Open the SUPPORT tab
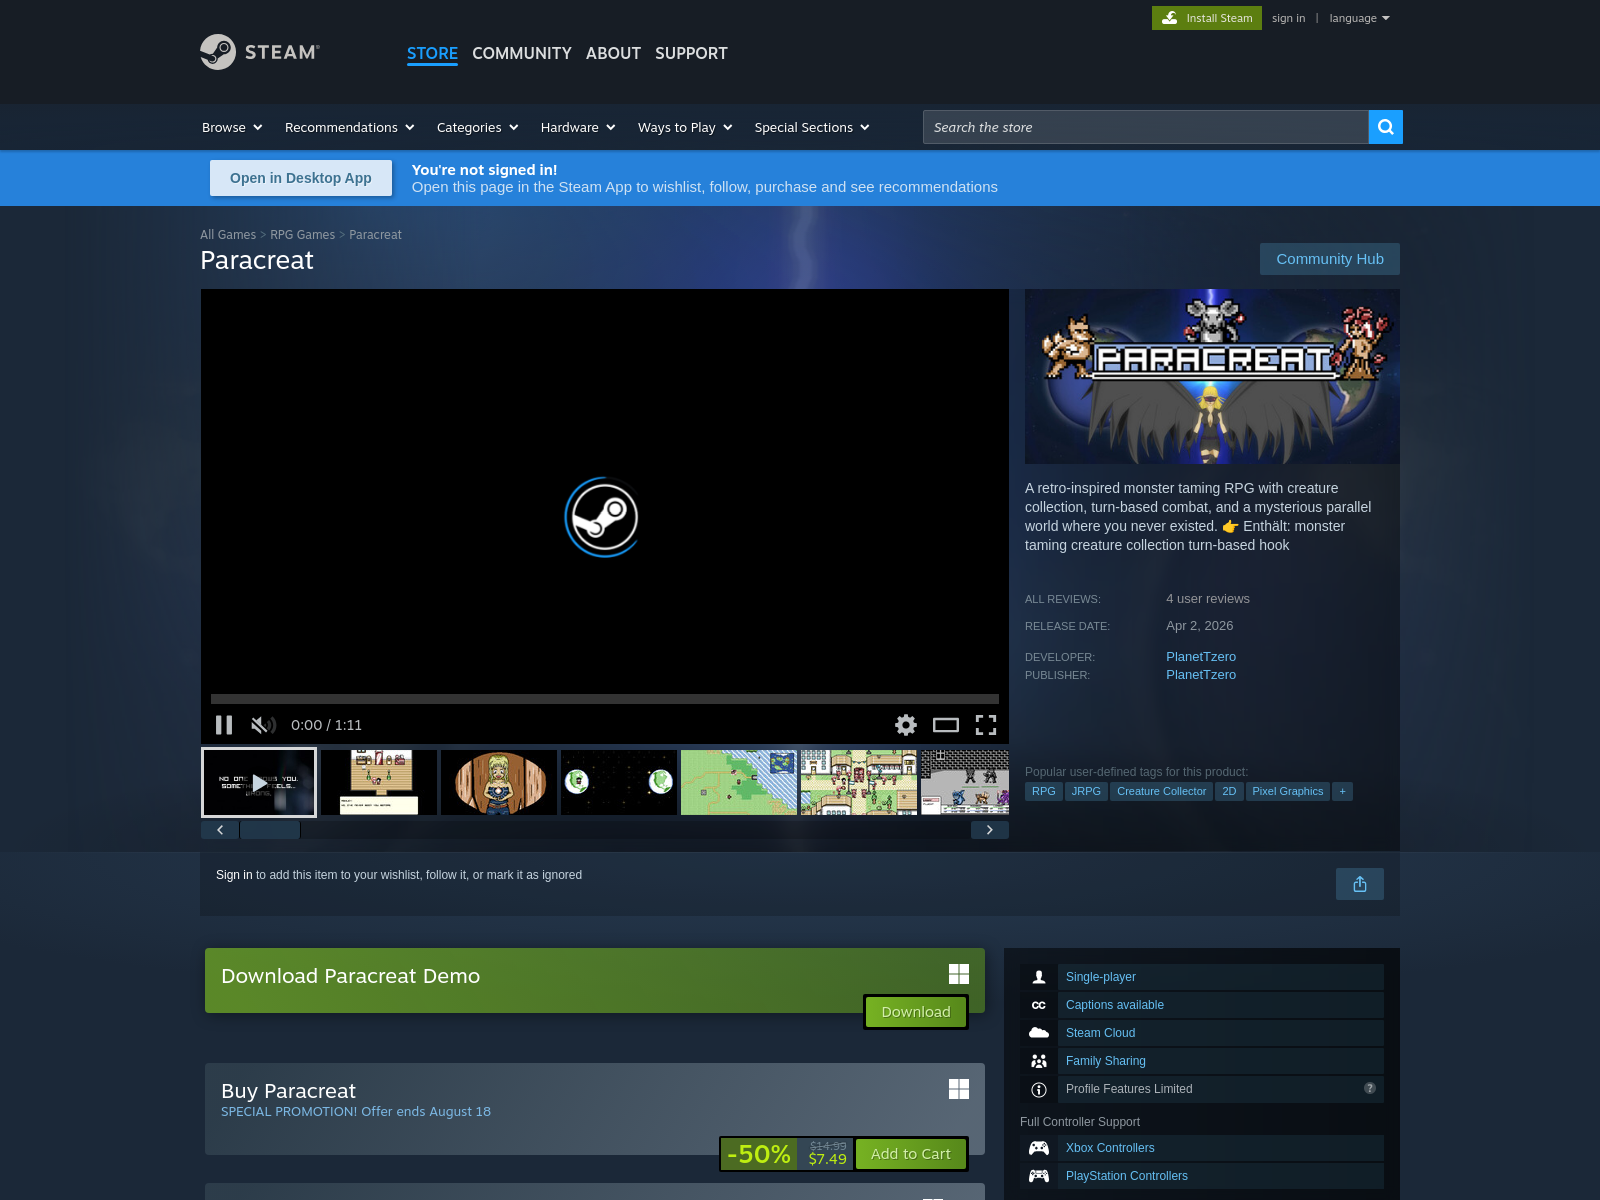 coord(691,53)
